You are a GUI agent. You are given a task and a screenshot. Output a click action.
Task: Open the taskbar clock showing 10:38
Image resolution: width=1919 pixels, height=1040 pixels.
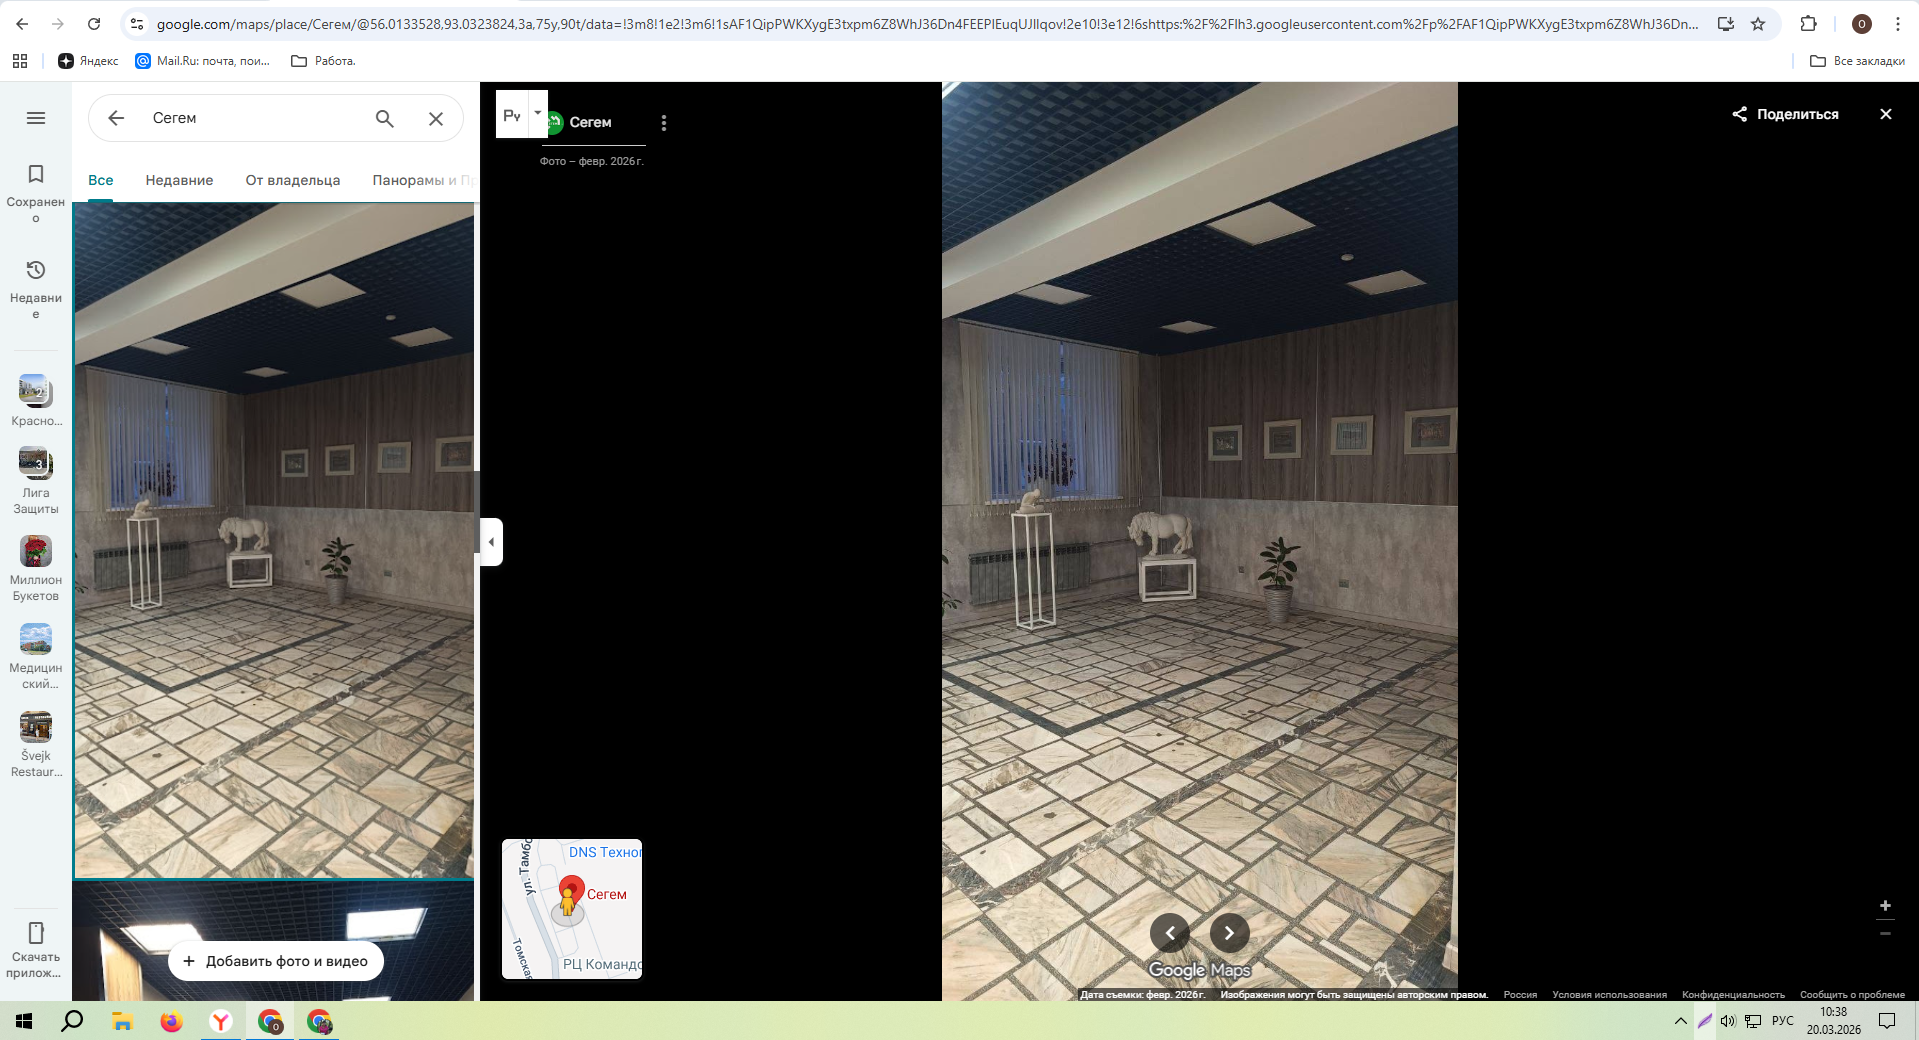click(1834, 1021)
